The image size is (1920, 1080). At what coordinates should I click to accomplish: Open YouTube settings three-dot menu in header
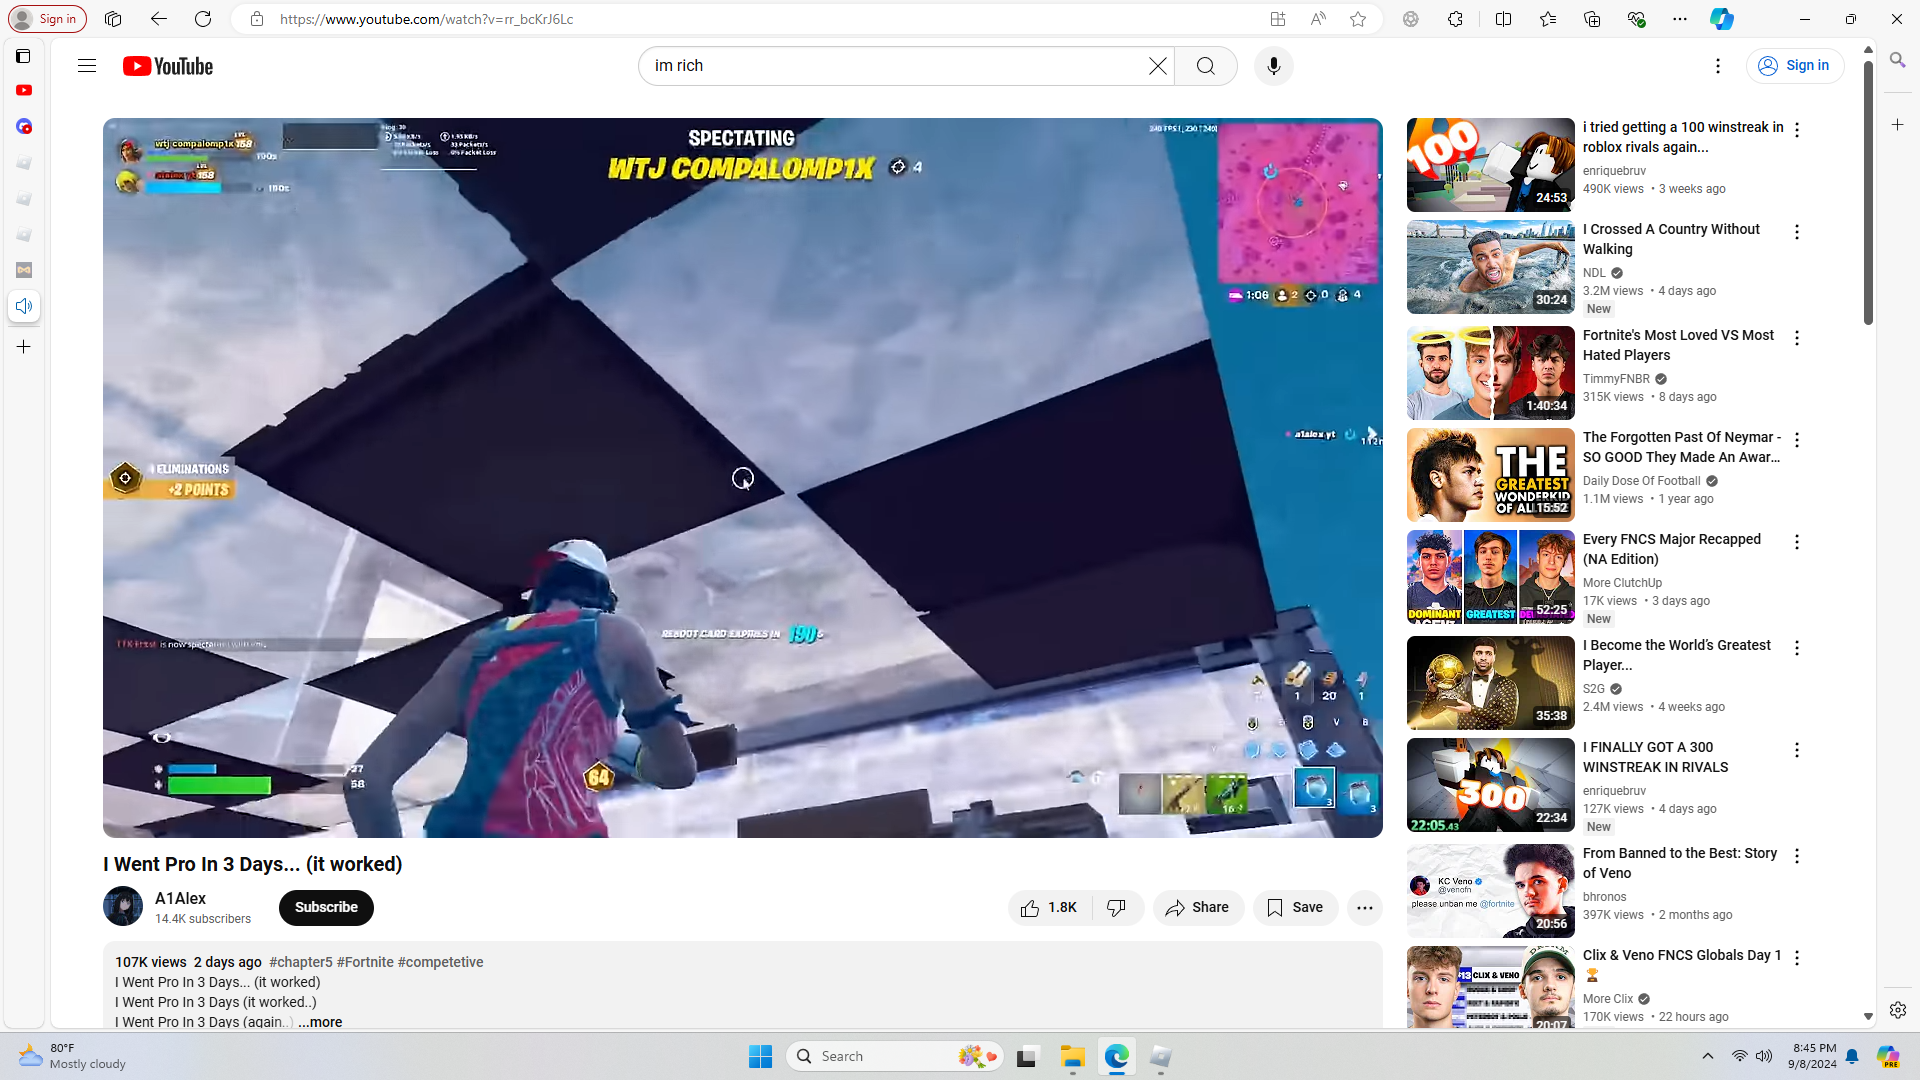click(1718, 66)
